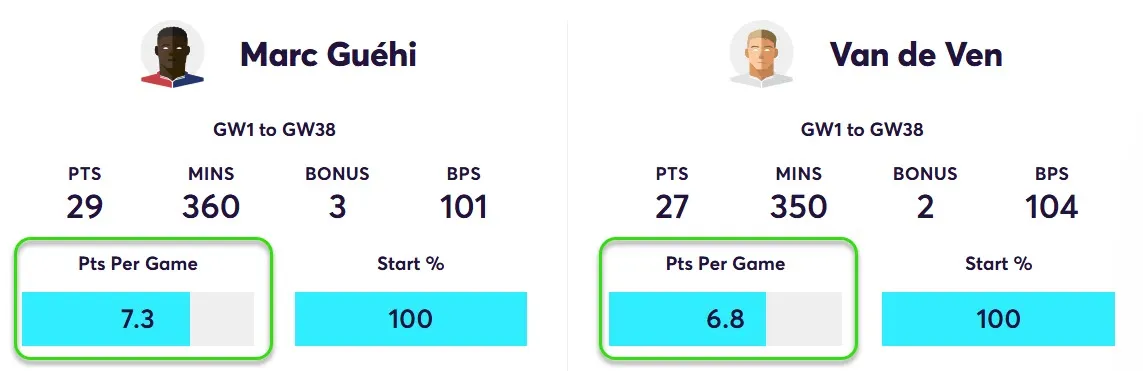
Task: Click Van de Ven's player avatar icon
Action: pyautogui.click(x=761, y=55)
